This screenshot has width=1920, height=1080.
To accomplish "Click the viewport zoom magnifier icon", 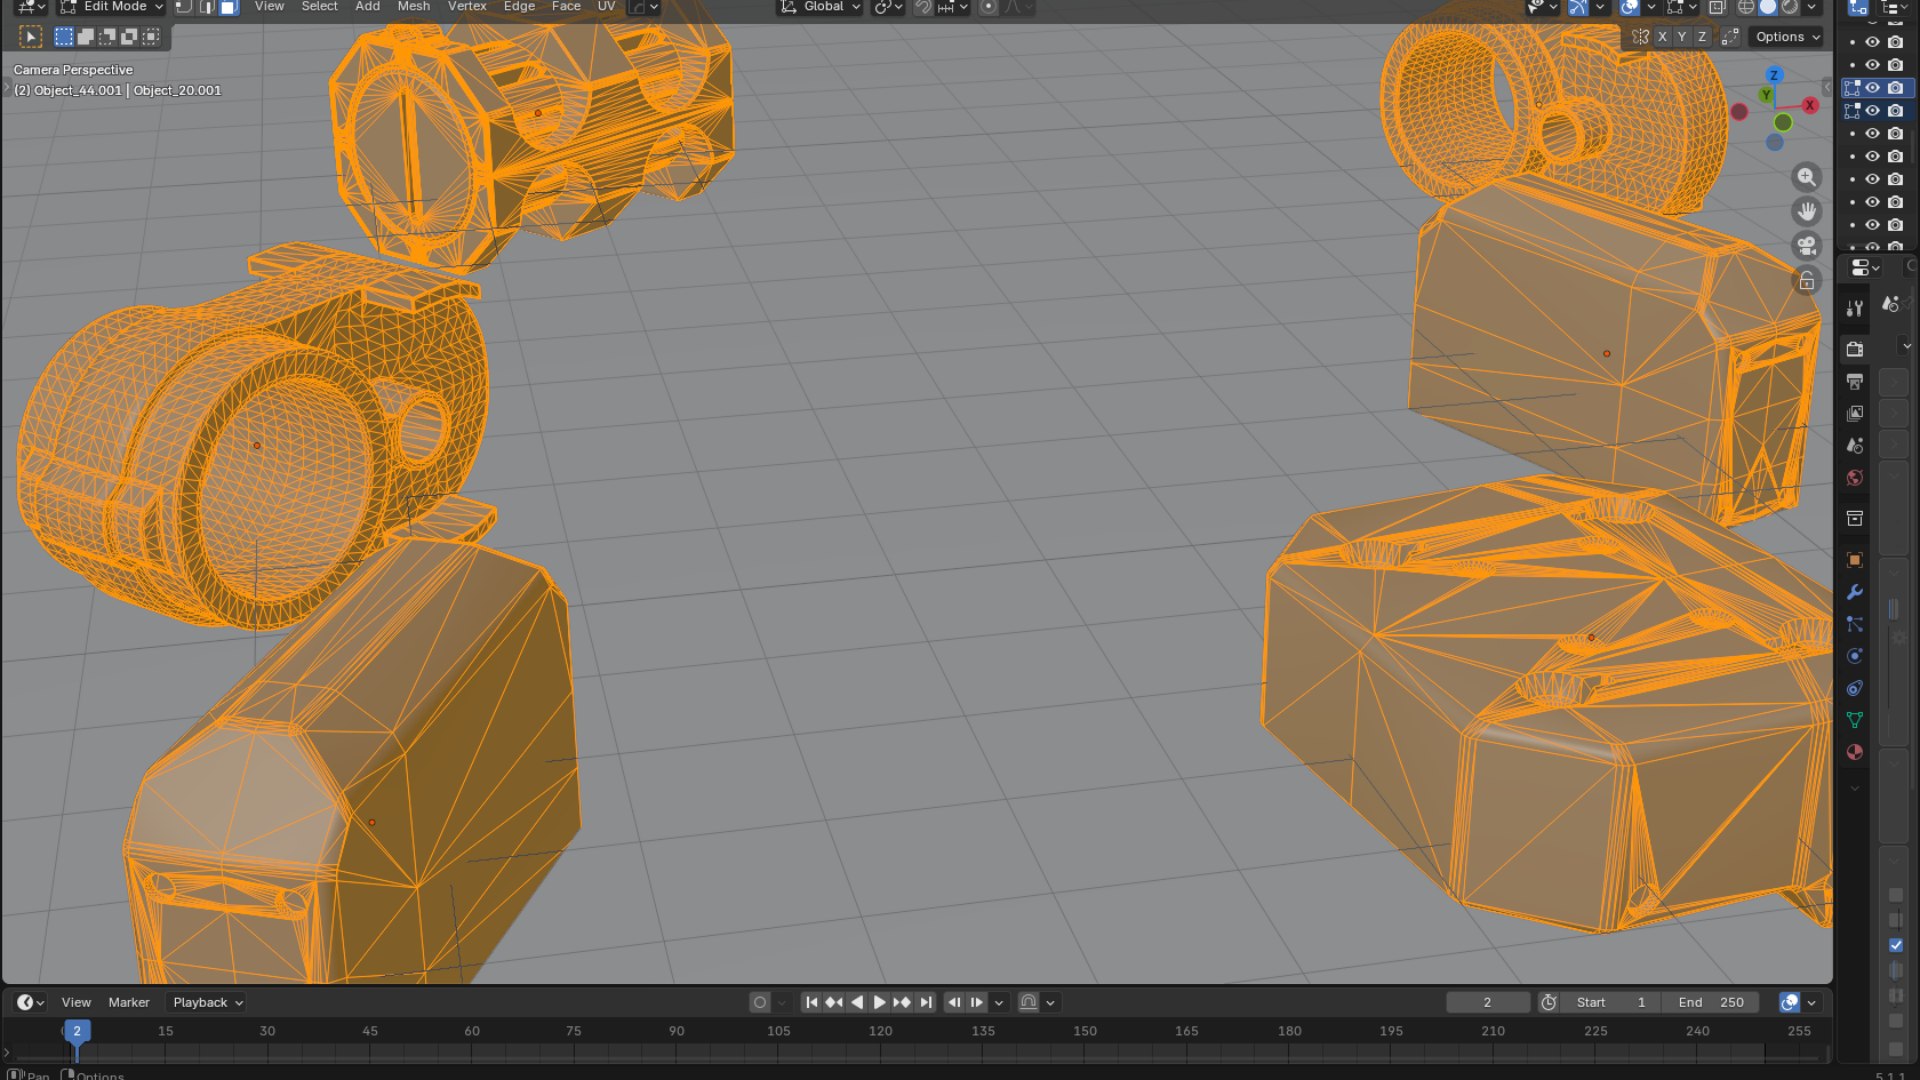I will click(x=1806, y=177).
